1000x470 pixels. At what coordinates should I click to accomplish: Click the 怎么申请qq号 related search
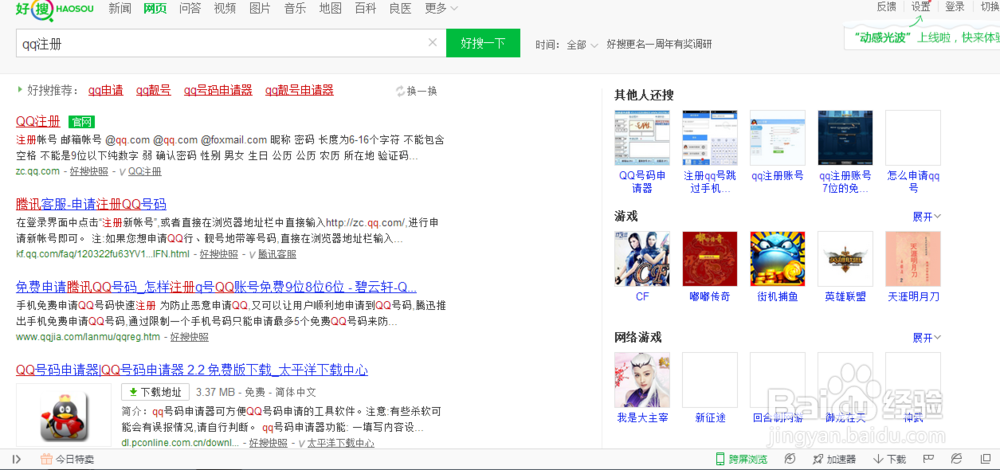pos(913,182)
